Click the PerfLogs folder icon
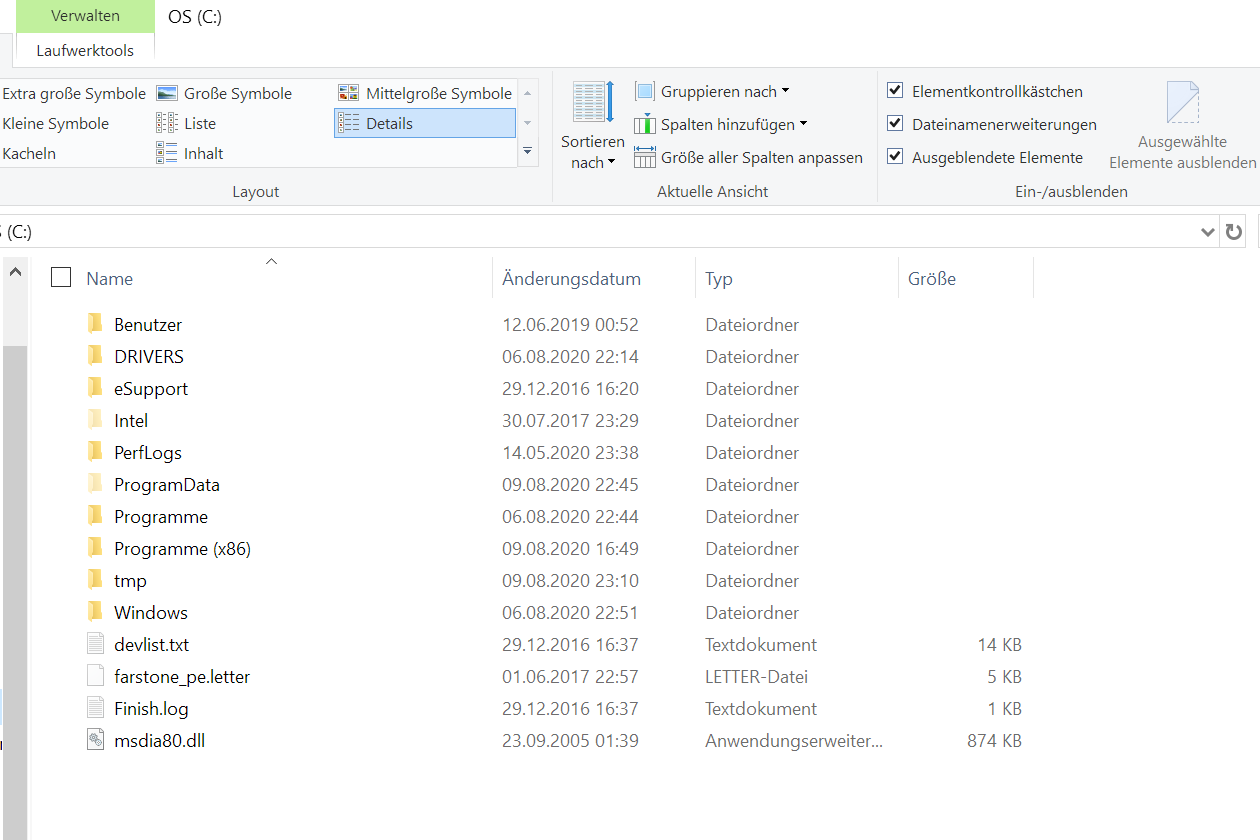This screenshot has width=1260, height=840. (95, 452)
